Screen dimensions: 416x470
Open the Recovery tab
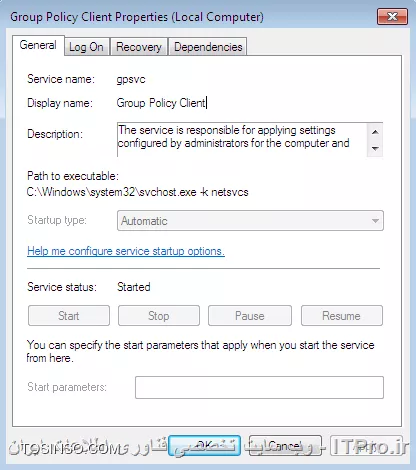pyautogui.click(x=139, y=47)
